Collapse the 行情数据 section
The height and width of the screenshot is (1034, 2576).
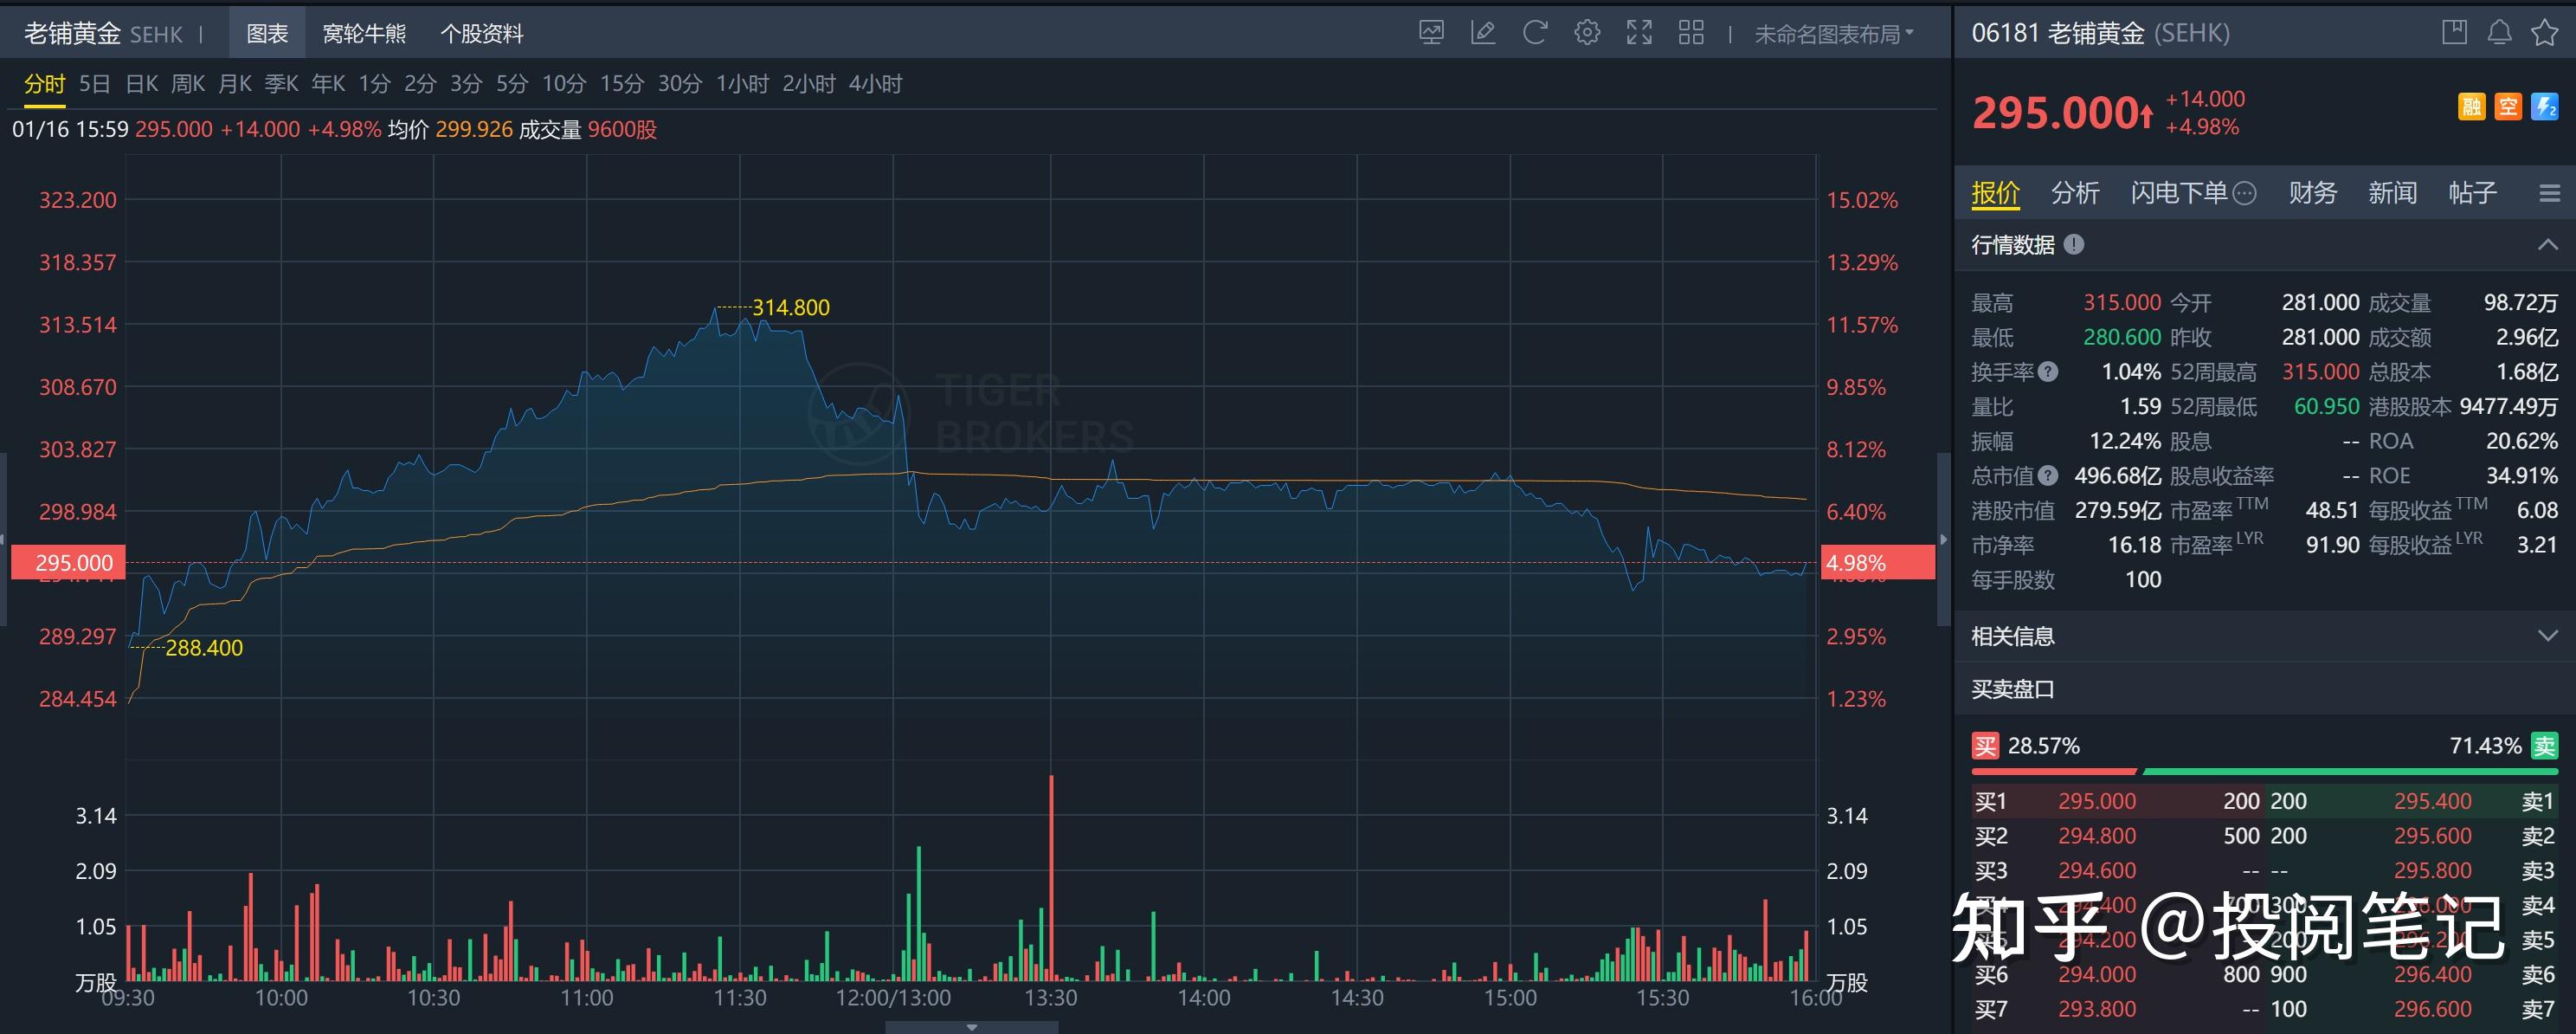click(x=2548, y=244)
